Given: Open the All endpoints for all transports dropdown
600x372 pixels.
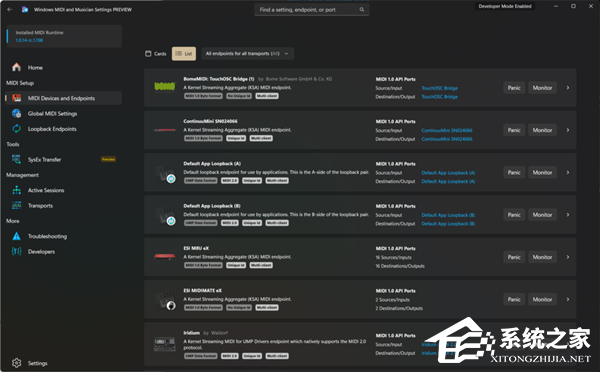Looking at the screenshot, I should 248,54.
